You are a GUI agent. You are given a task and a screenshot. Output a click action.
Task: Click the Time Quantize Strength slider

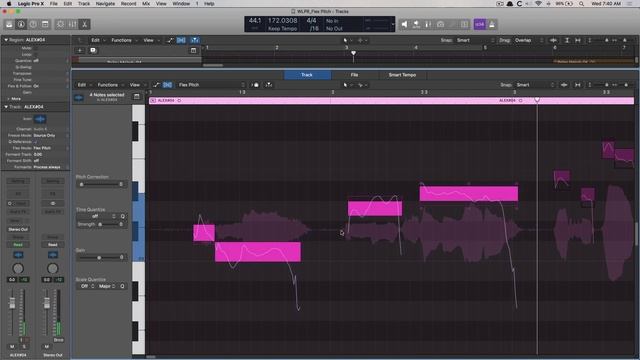[x=110, y=224]
